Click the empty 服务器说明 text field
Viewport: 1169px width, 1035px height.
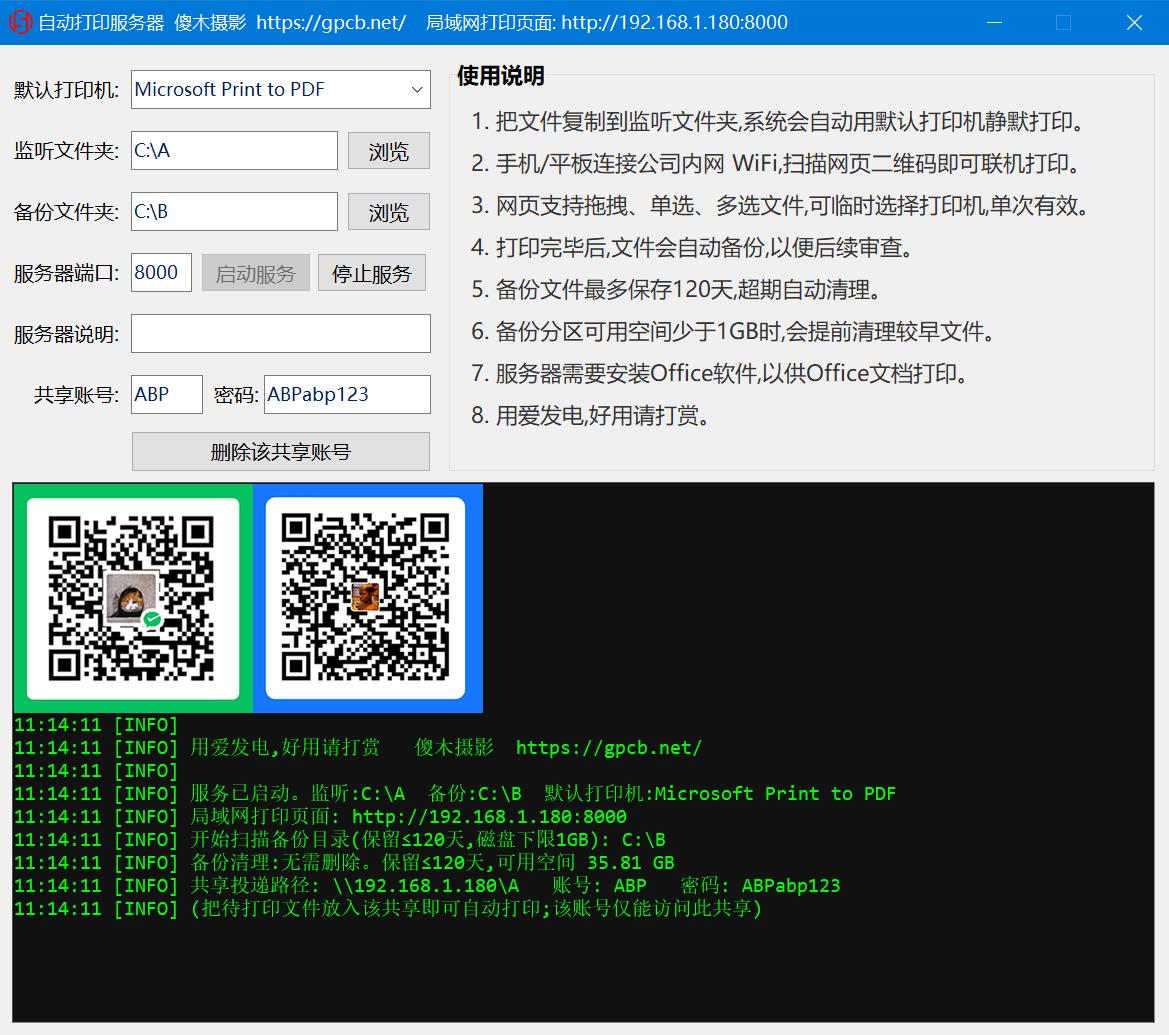pos(280,333)
